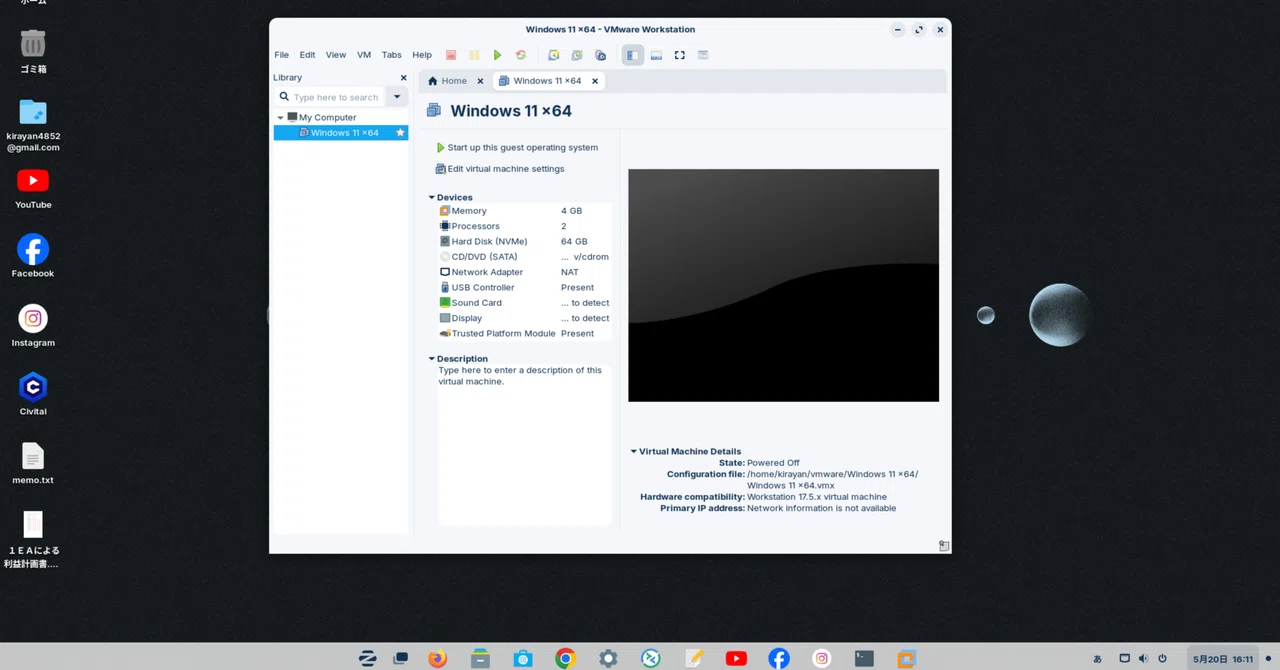Screen dimensions: 1280x670
Task: Collapse the Description section
Action: pyautogui.click(x=432, y=358)
